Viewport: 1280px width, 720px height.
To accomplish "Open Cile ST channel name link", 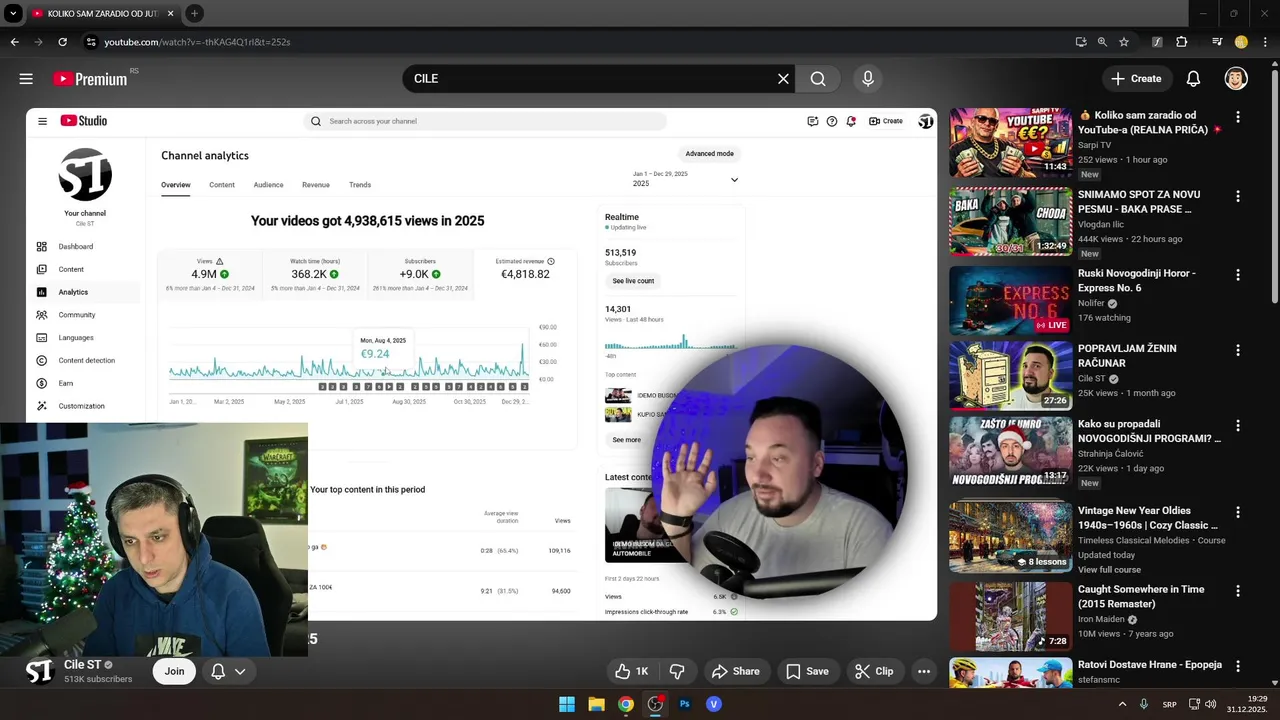I will coord(82,664).
